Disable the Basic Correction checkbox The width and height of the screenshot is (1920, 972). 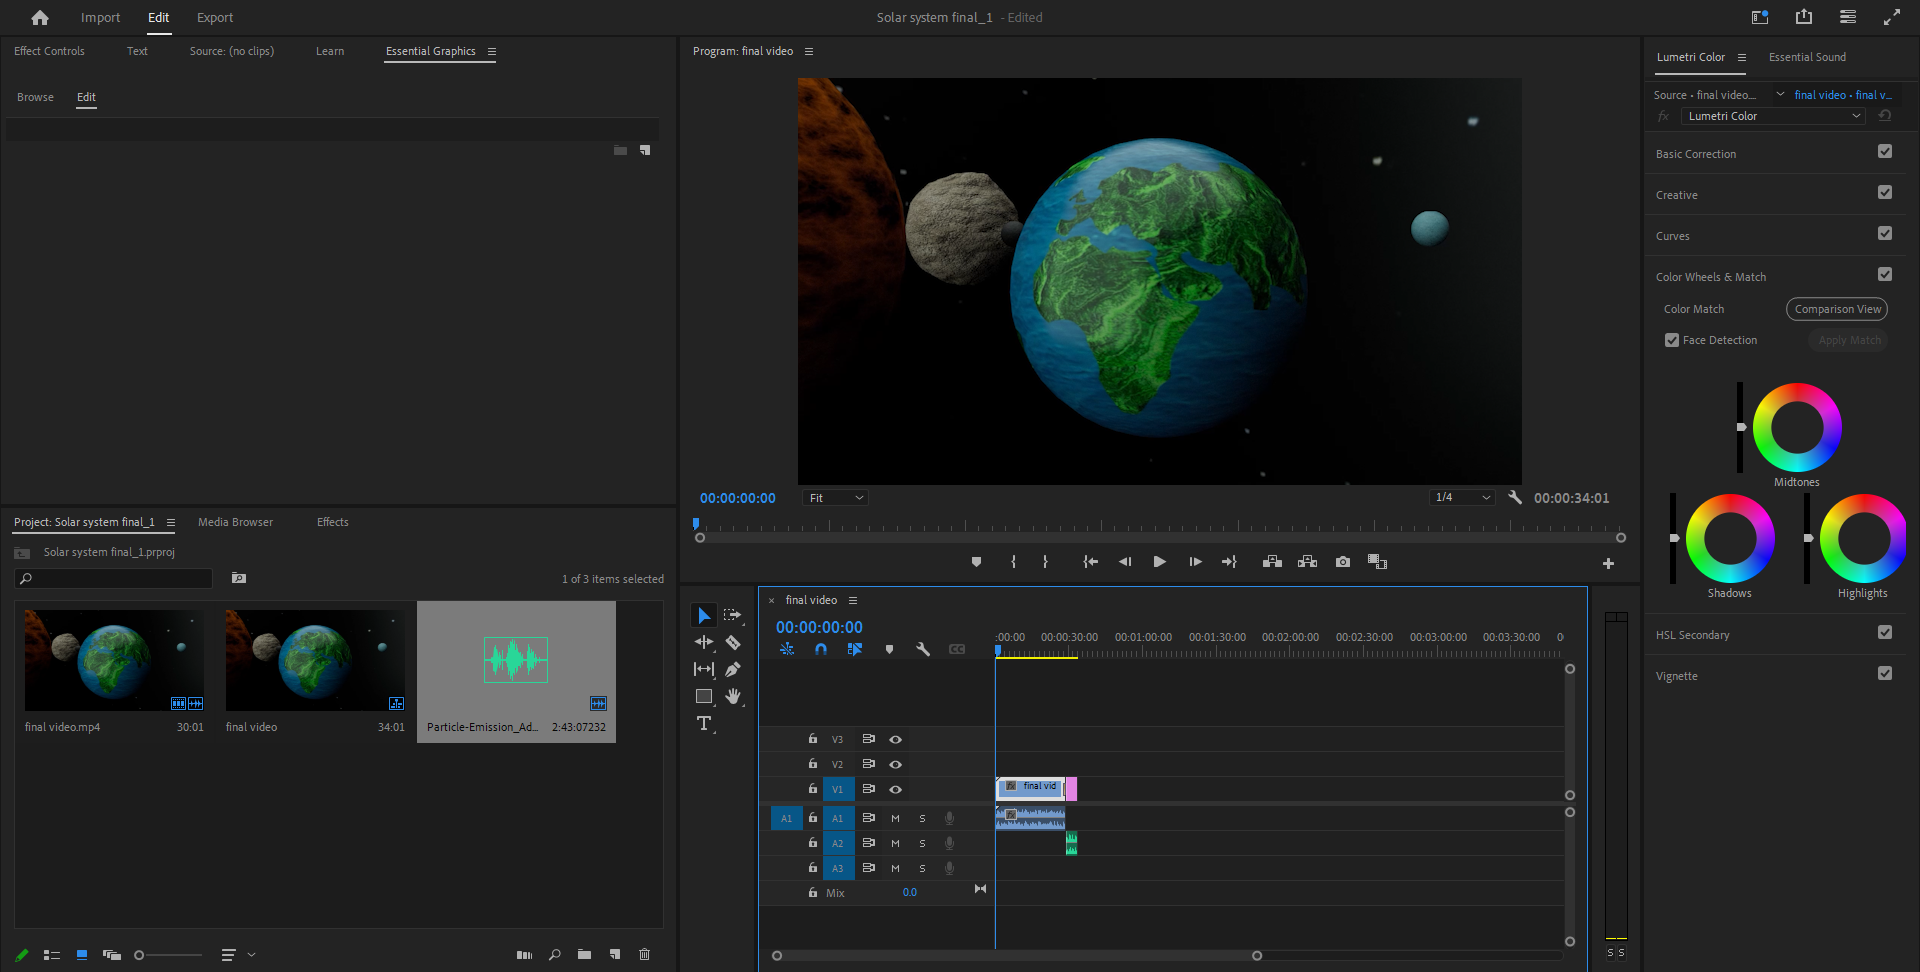(1885, 152)
